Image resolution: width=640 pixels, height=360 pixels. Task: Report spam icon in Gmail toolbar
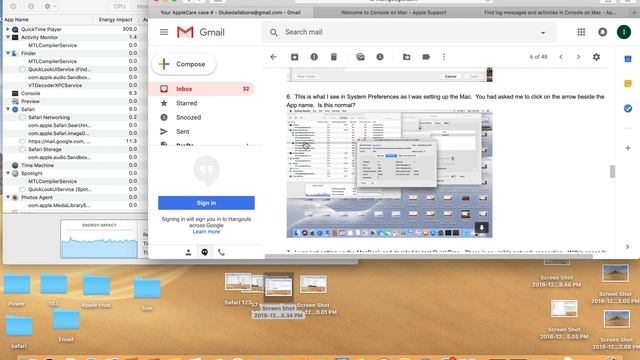coord(314,57)
